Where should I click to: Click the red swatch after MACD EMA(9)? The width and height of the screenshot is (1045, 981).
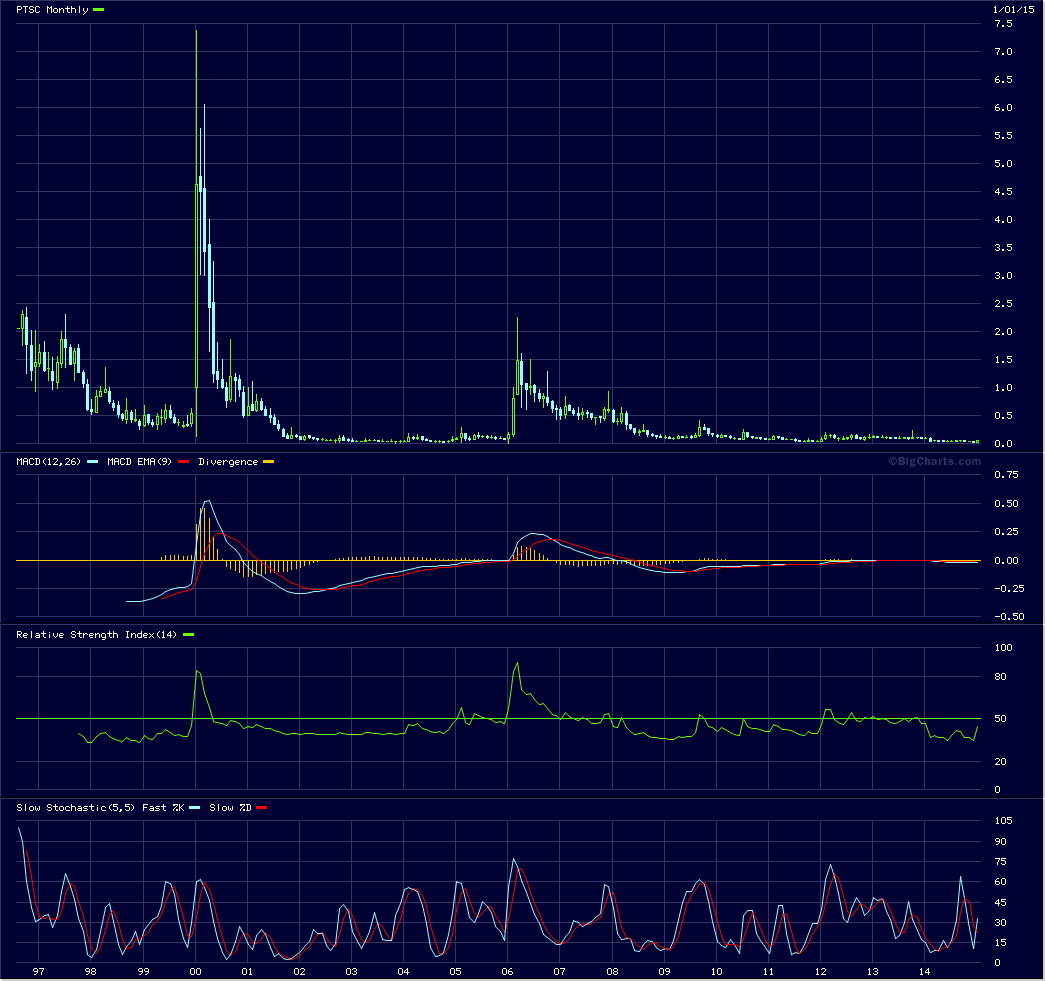pos(184,461)
